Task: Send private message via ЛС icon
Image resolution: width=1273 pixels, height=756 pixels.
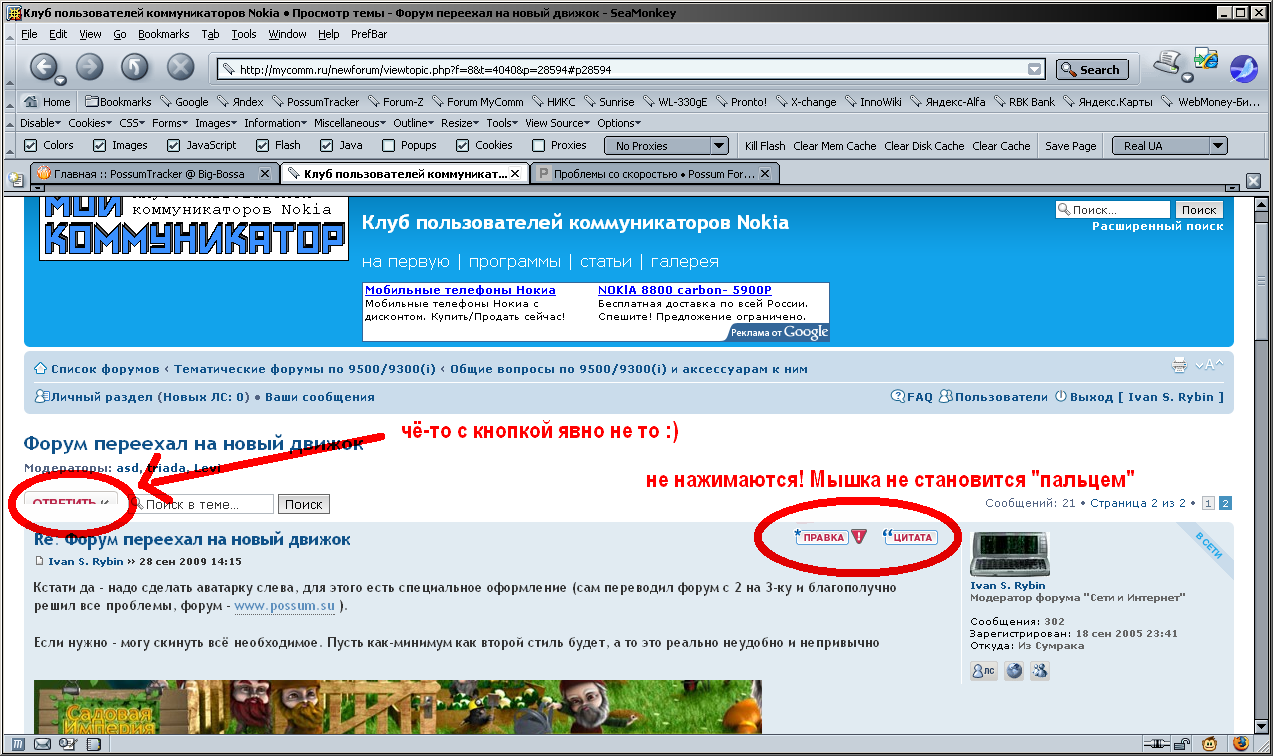Action: point(983,671)
